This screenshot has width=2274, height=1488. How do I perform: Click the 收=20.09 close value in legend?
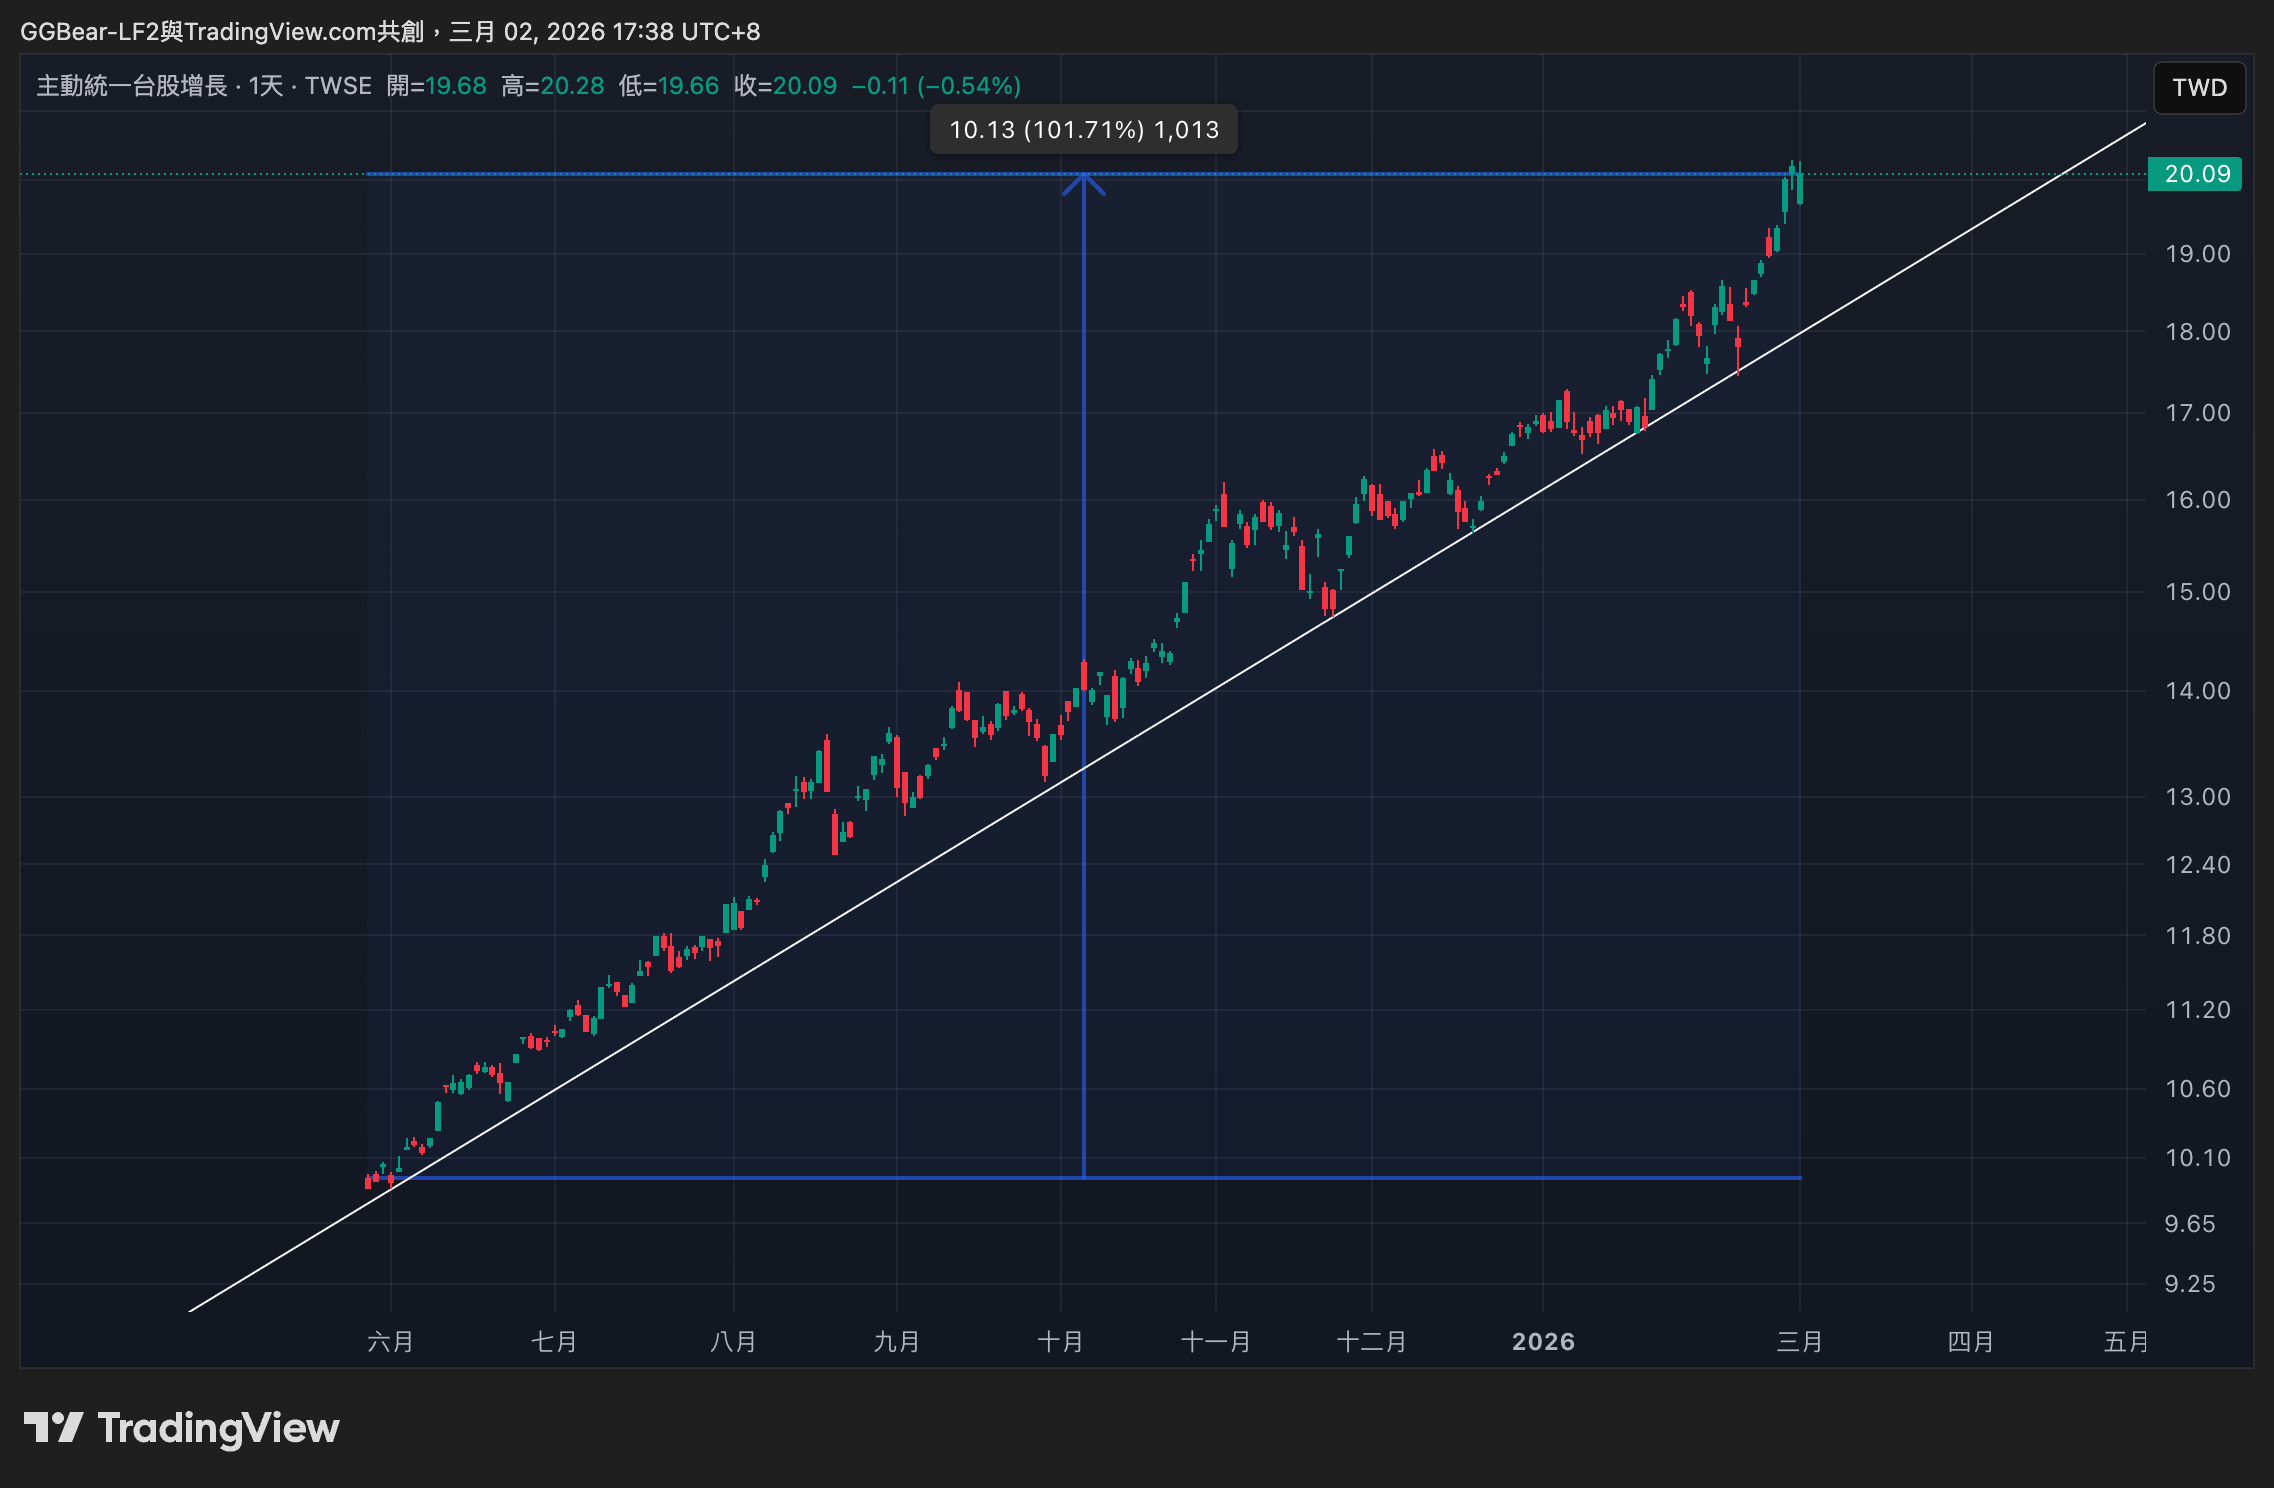[x=785, y=86]
